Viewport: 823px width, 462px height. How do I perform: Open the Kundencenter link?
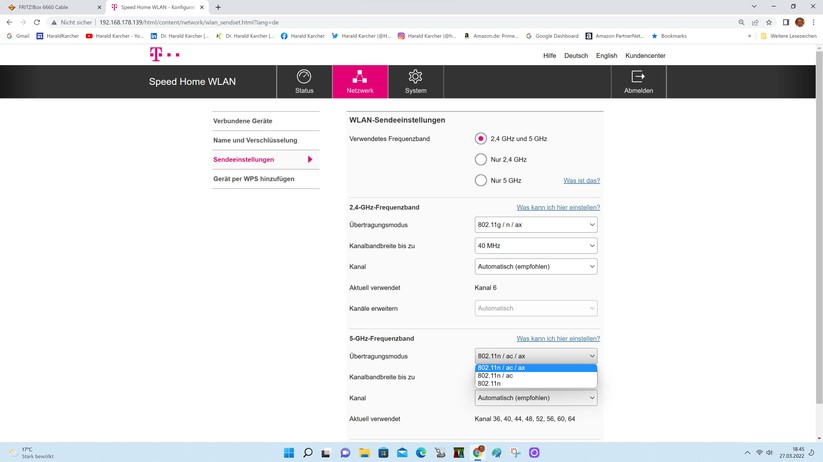click(x=645, y=56)
